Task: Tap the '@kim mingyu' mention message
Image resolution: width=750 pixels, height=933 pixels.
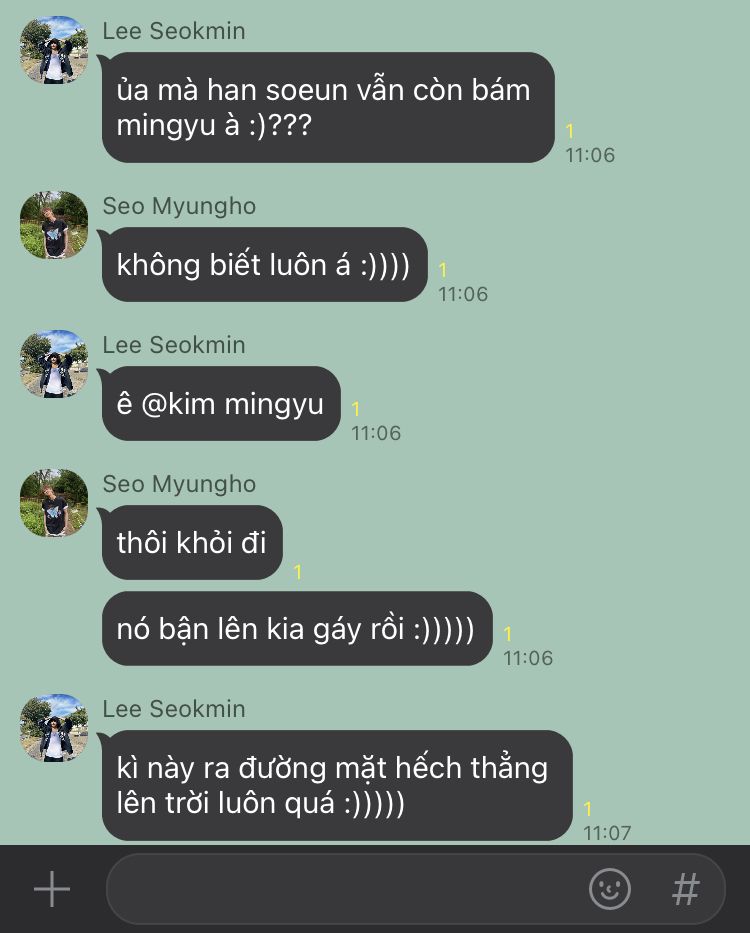Action: [221, 403]
